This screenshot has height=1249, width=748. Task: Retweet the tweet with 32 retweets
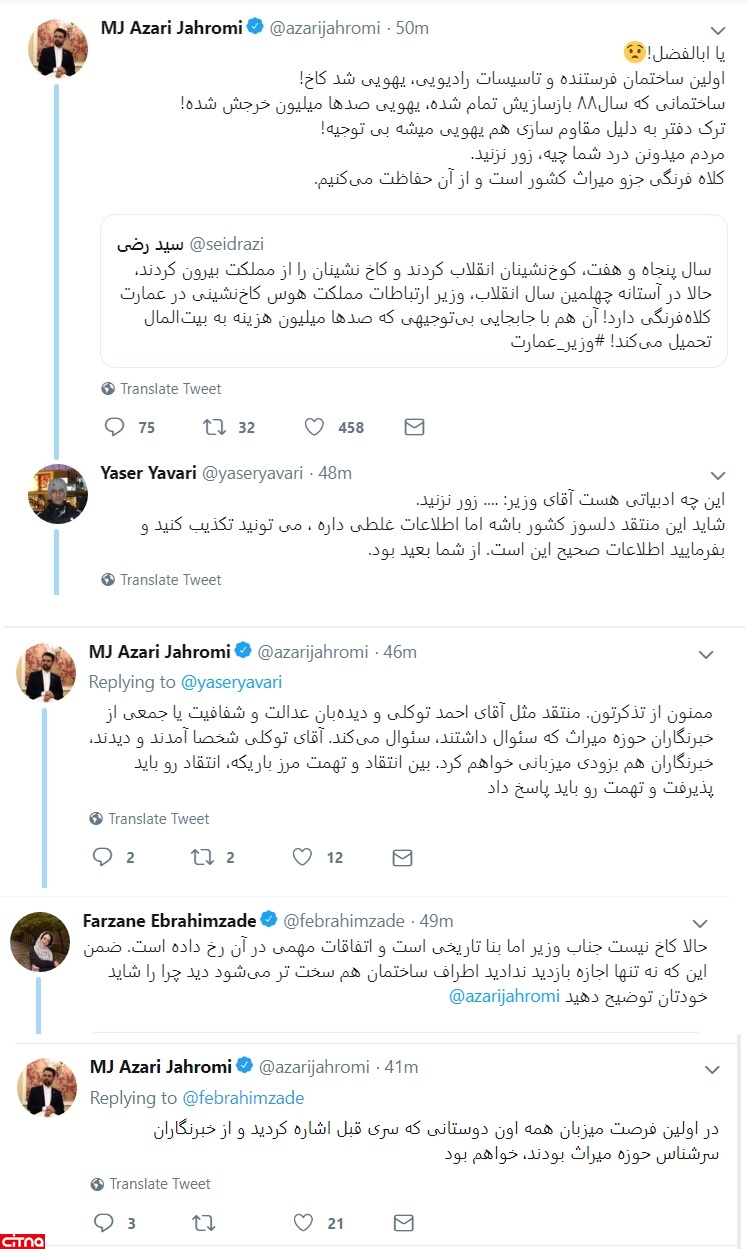point(214,427)
